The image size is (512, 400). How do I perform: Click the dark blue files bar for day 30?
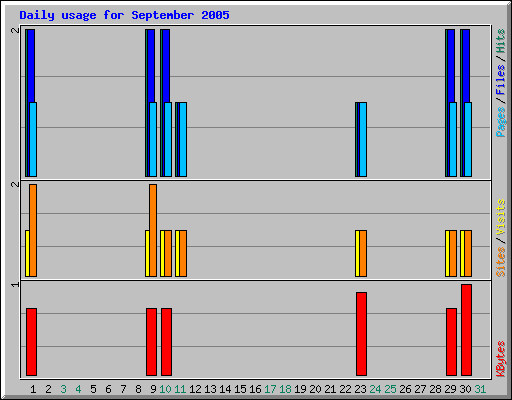[x=466, y=66]
